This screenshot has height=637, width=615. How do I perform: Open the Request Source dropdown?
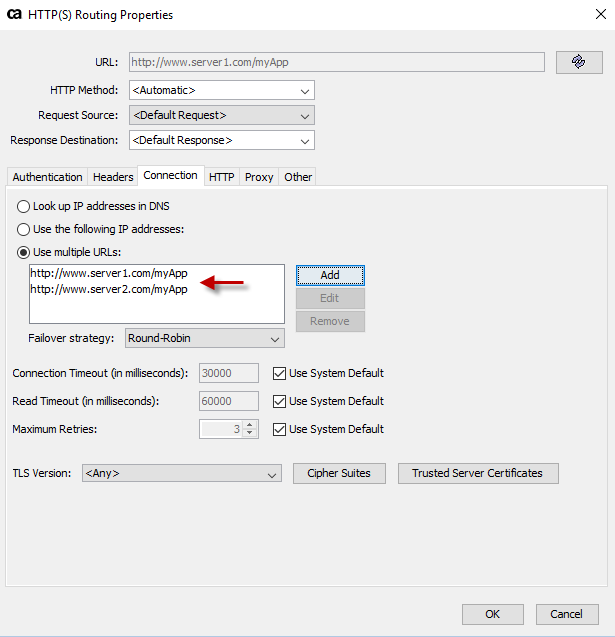click(222, 115)
